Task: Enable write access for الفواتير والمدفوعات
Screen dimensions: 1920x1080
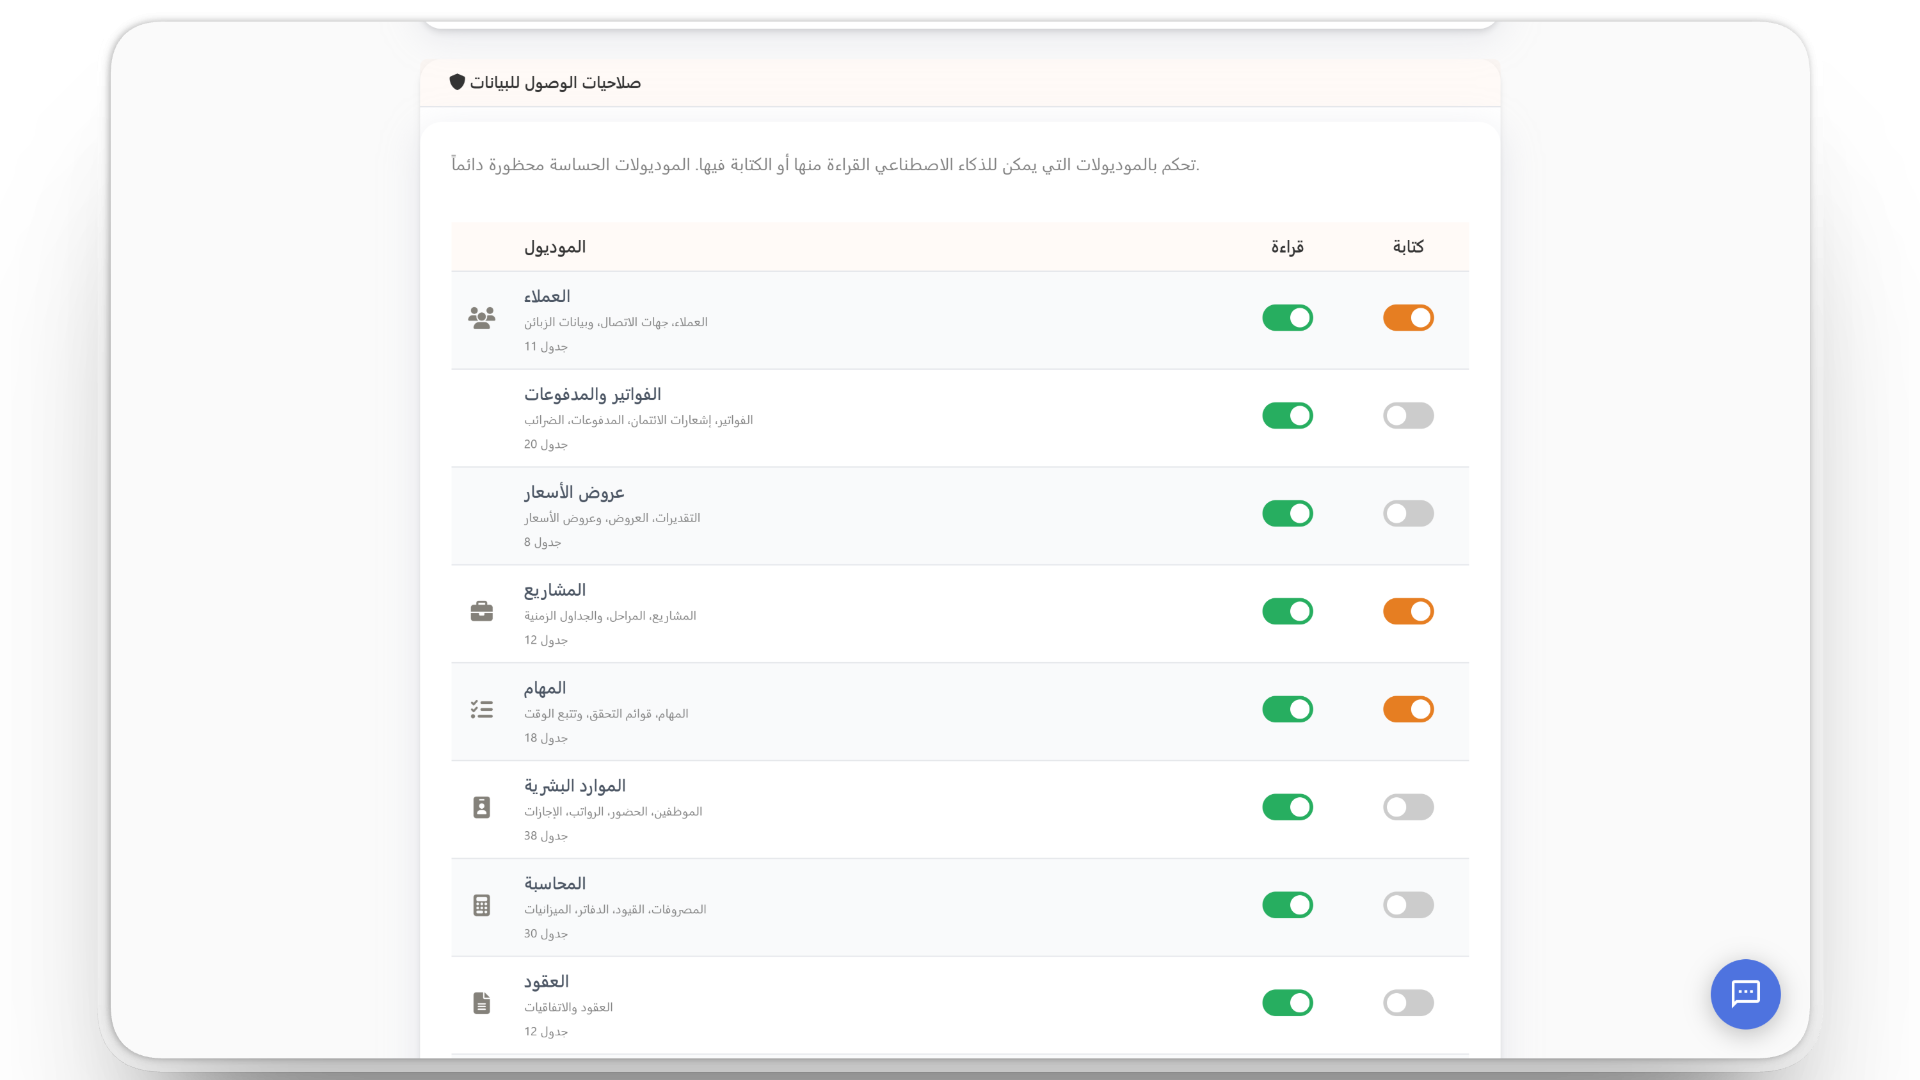Action: click(1409, 416)
